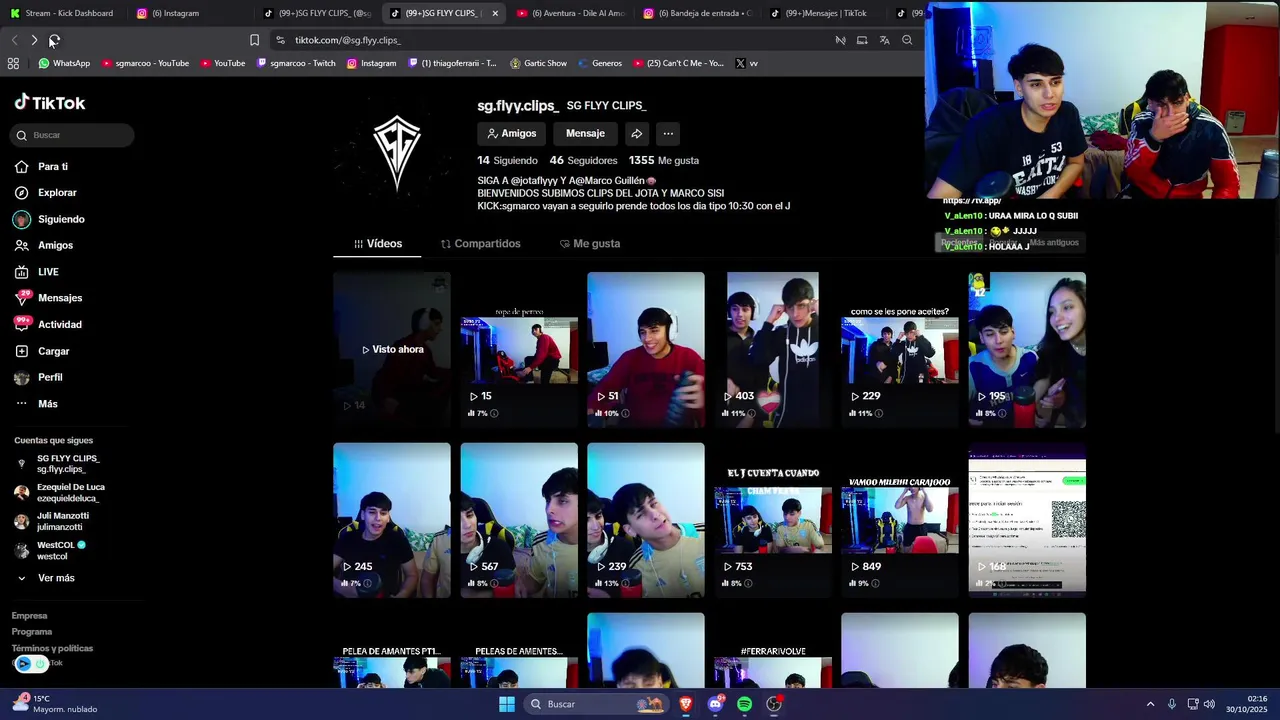The width and height of the screenshot is (1280, 720).
Task: Show hidden system tray icons
Action: pyautogui.click(x=1150, y=704)
